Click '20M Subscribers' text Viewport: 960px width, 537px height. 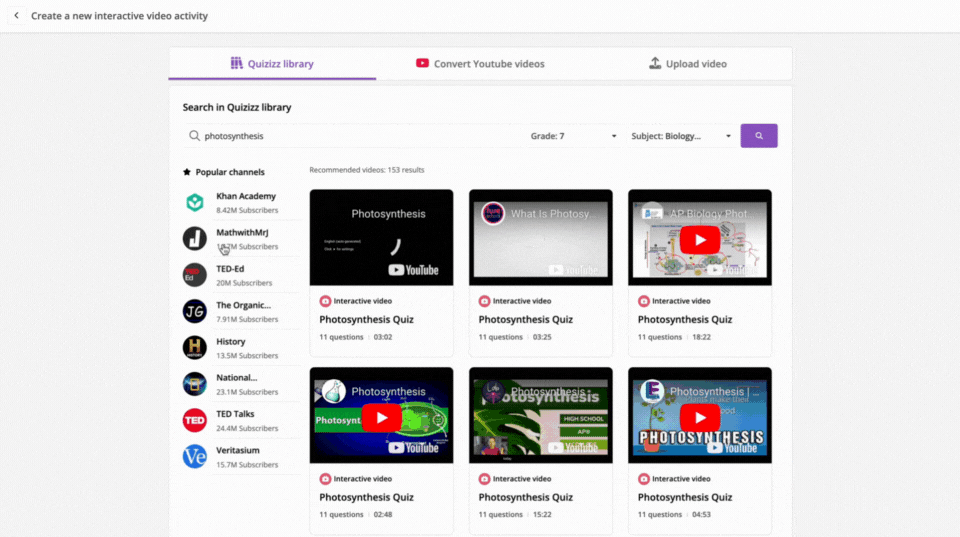tap(244, 283)
